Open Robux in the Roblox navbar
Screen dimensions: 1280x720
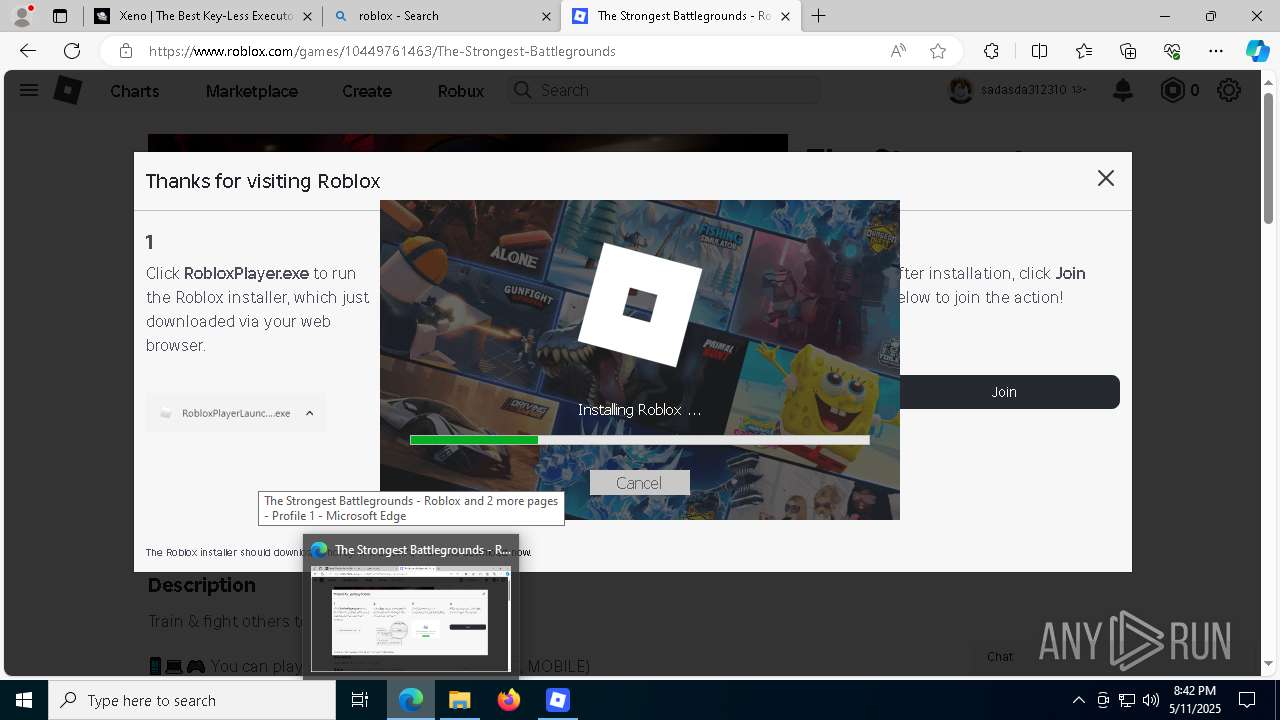(460, 91)
